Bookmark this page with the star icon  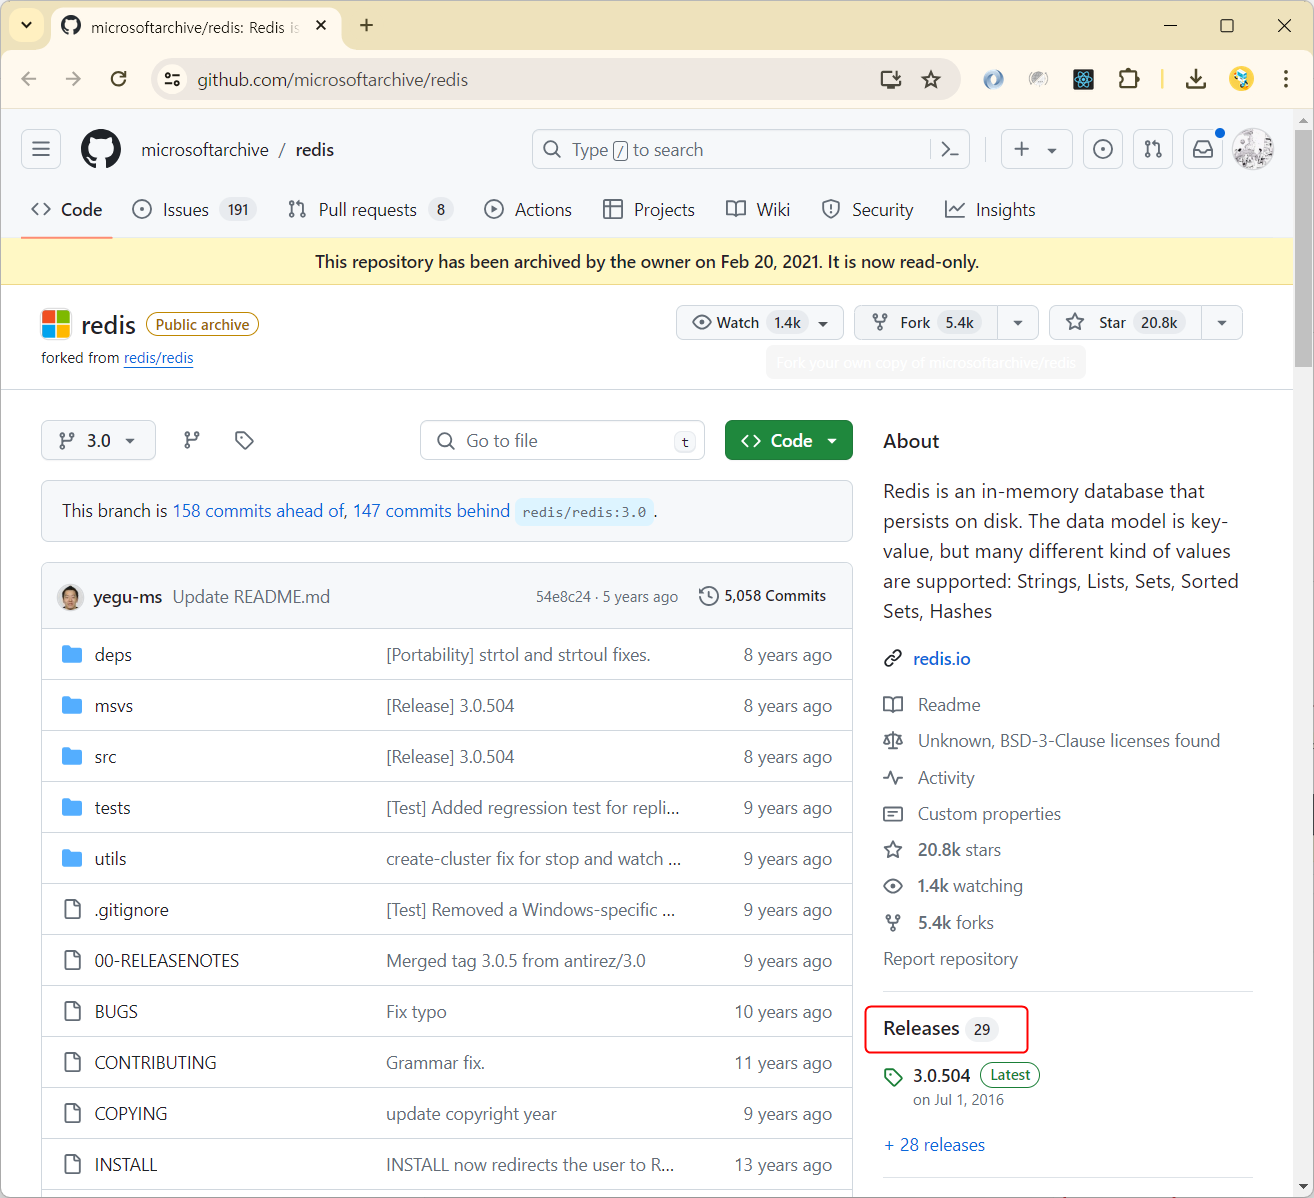[931, 79]
